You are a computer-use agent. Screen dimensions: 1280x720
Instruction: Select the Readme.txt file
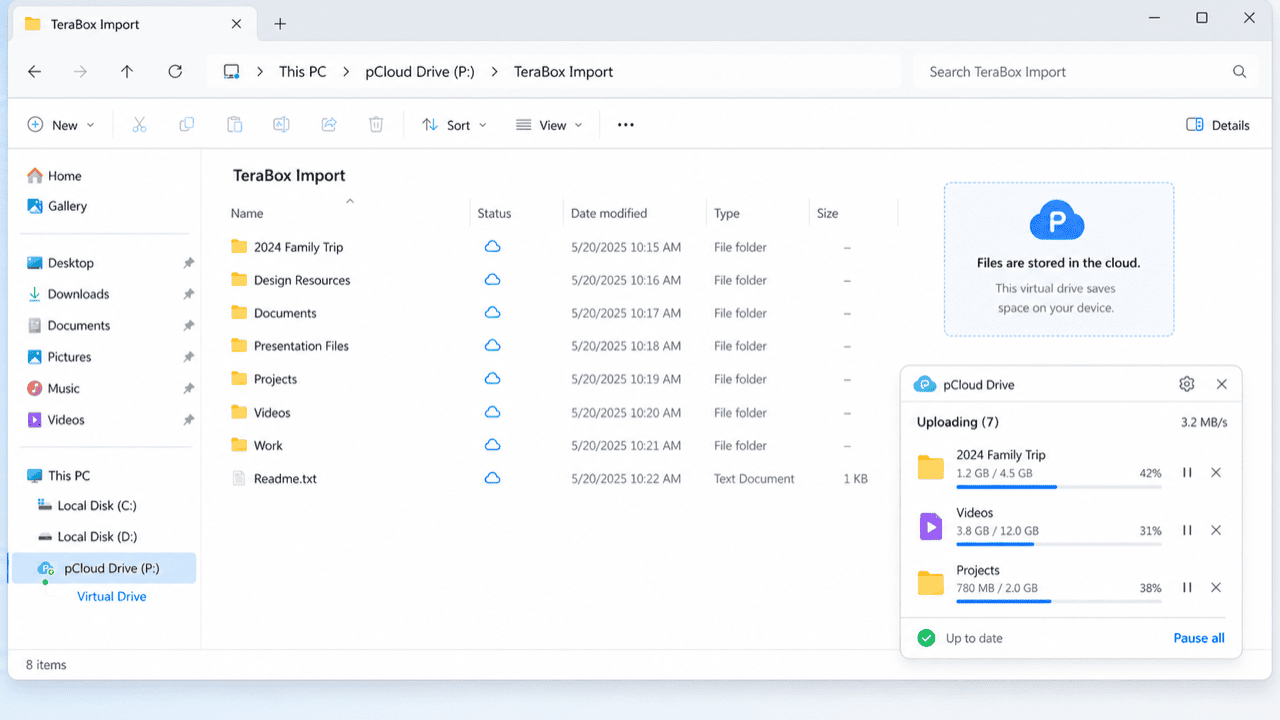tap(285, 479)
